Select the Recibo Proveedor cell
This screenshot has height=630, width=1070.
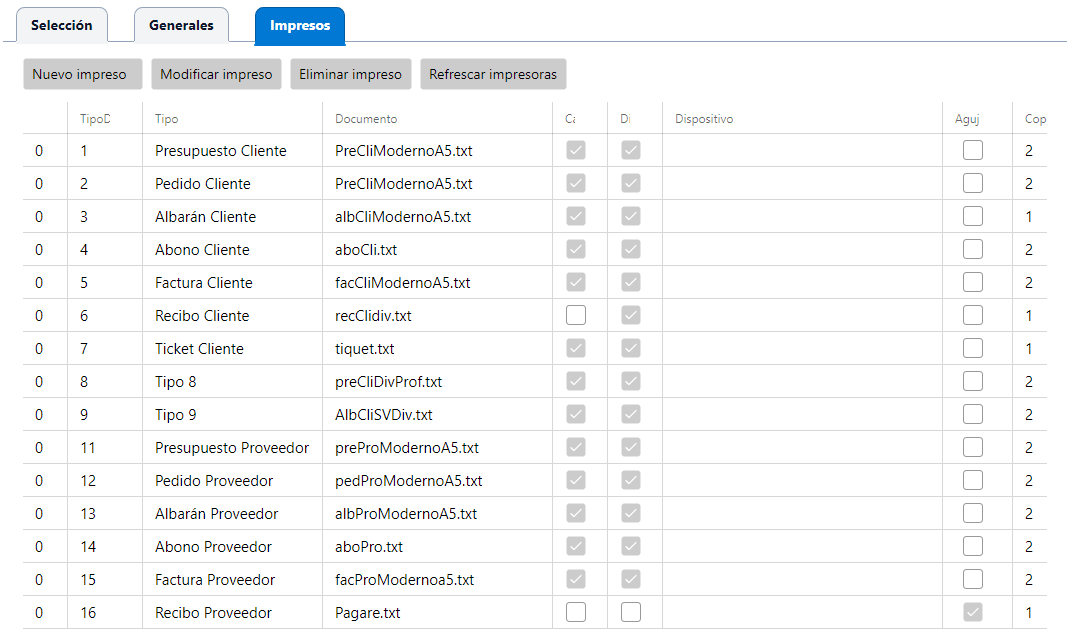[x=232, y=612]
